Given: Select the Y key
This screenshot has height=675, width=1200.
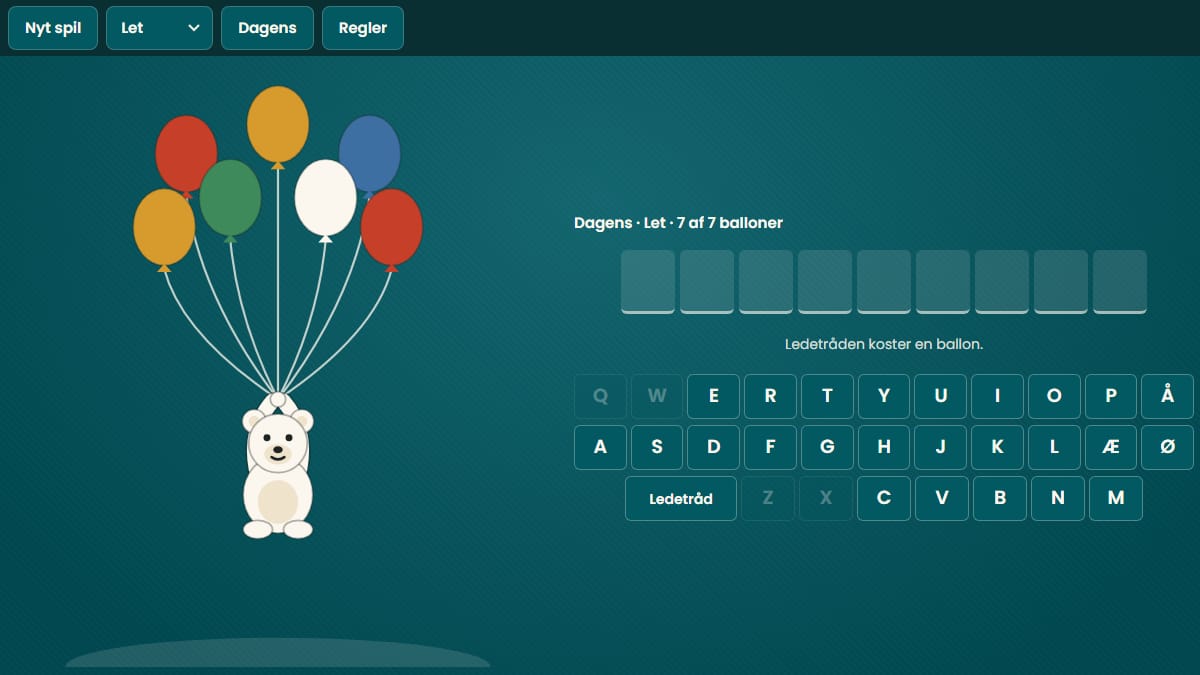Looking at the screenshot, I should 884,396.
